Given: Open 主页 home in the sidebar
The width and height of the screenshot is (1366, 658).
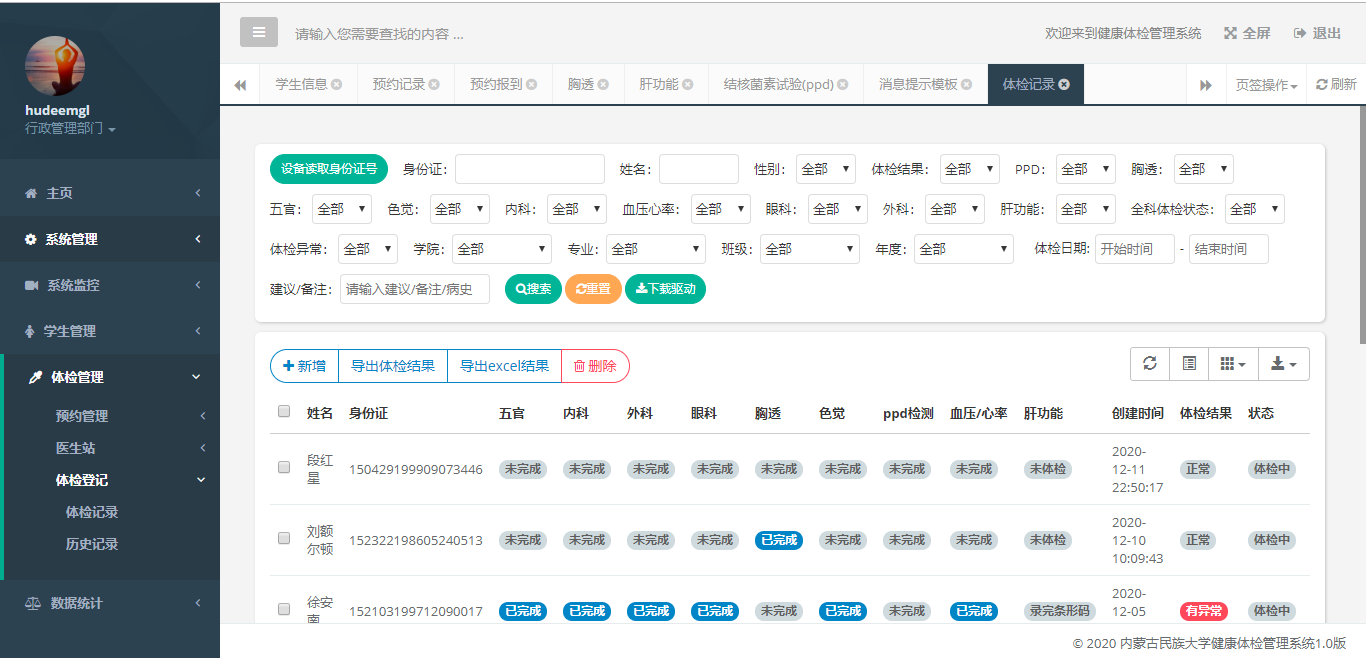Looking at the screenshot, I should coord(110,193).
